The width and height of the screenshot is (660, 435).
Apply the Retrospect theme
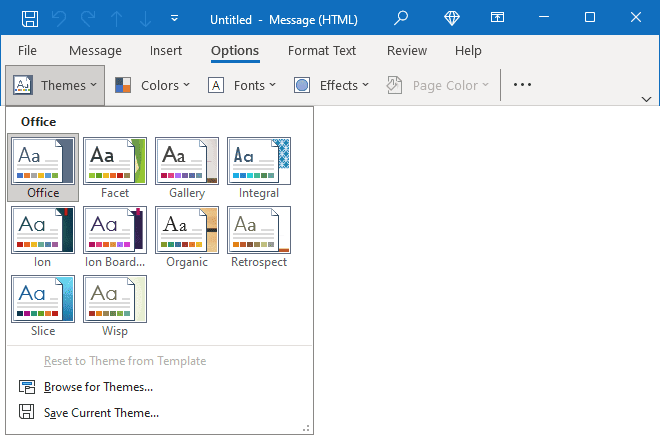tap(259, 237)
